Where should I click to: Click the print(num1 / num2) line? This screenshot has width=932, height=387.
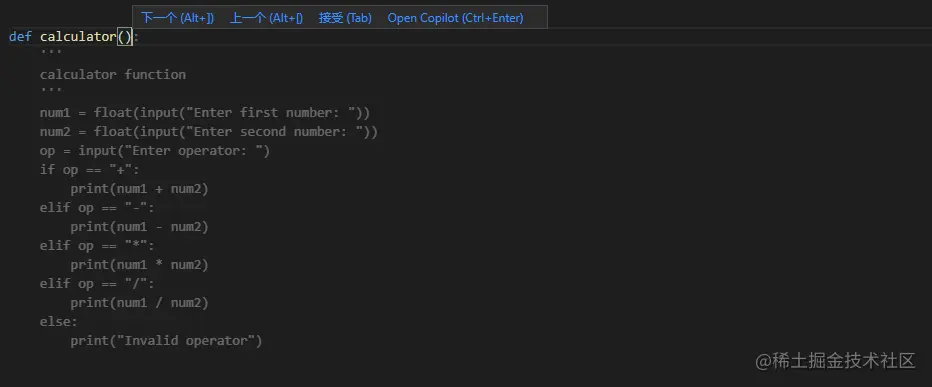point(139,303)
